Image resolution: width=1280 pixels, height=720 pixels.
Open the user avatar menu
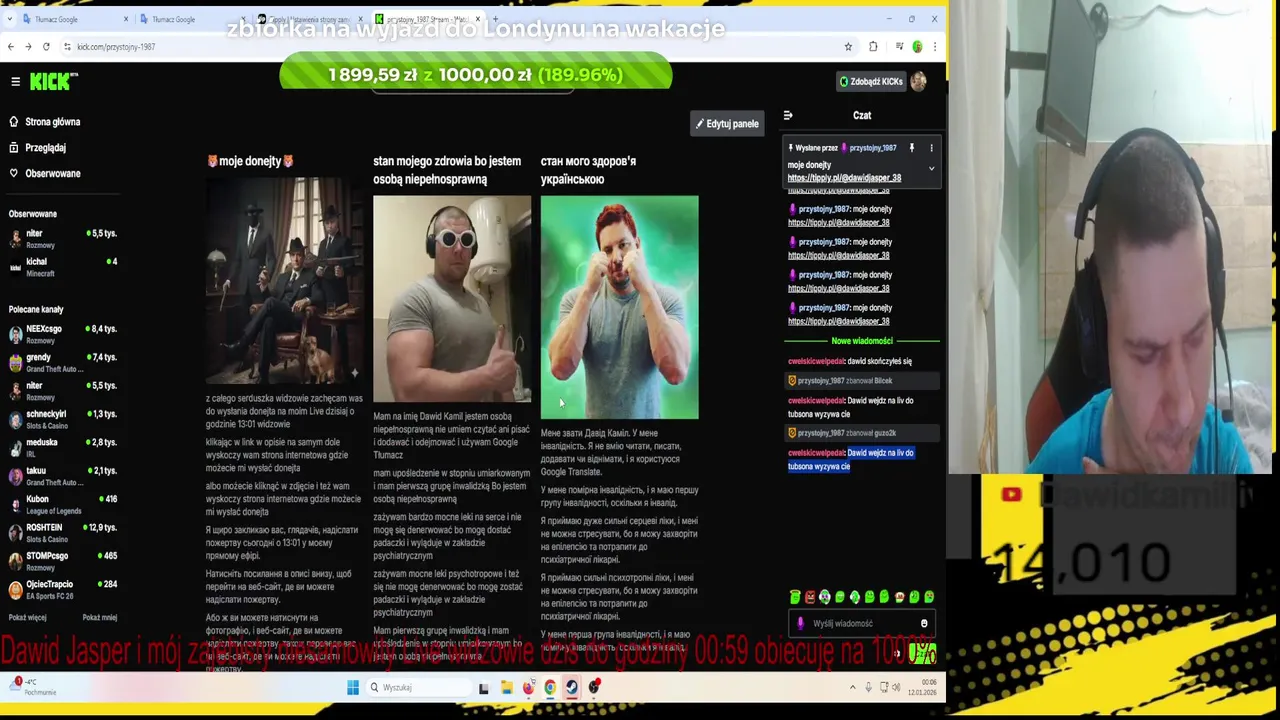918,81
